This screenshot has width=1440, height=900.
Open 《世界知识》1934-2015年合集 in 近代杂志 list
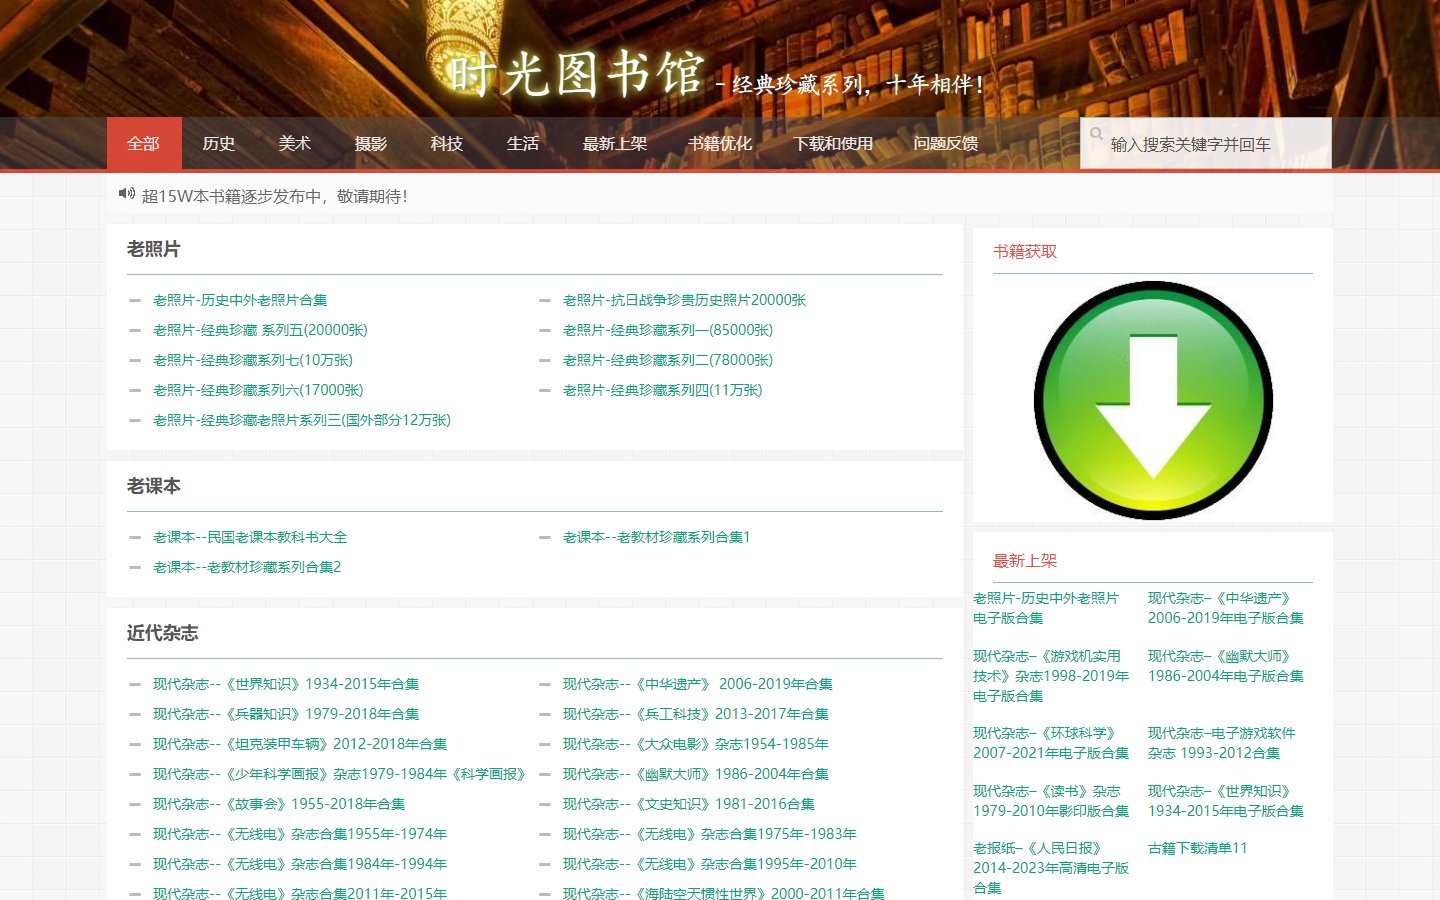point(286,684)
